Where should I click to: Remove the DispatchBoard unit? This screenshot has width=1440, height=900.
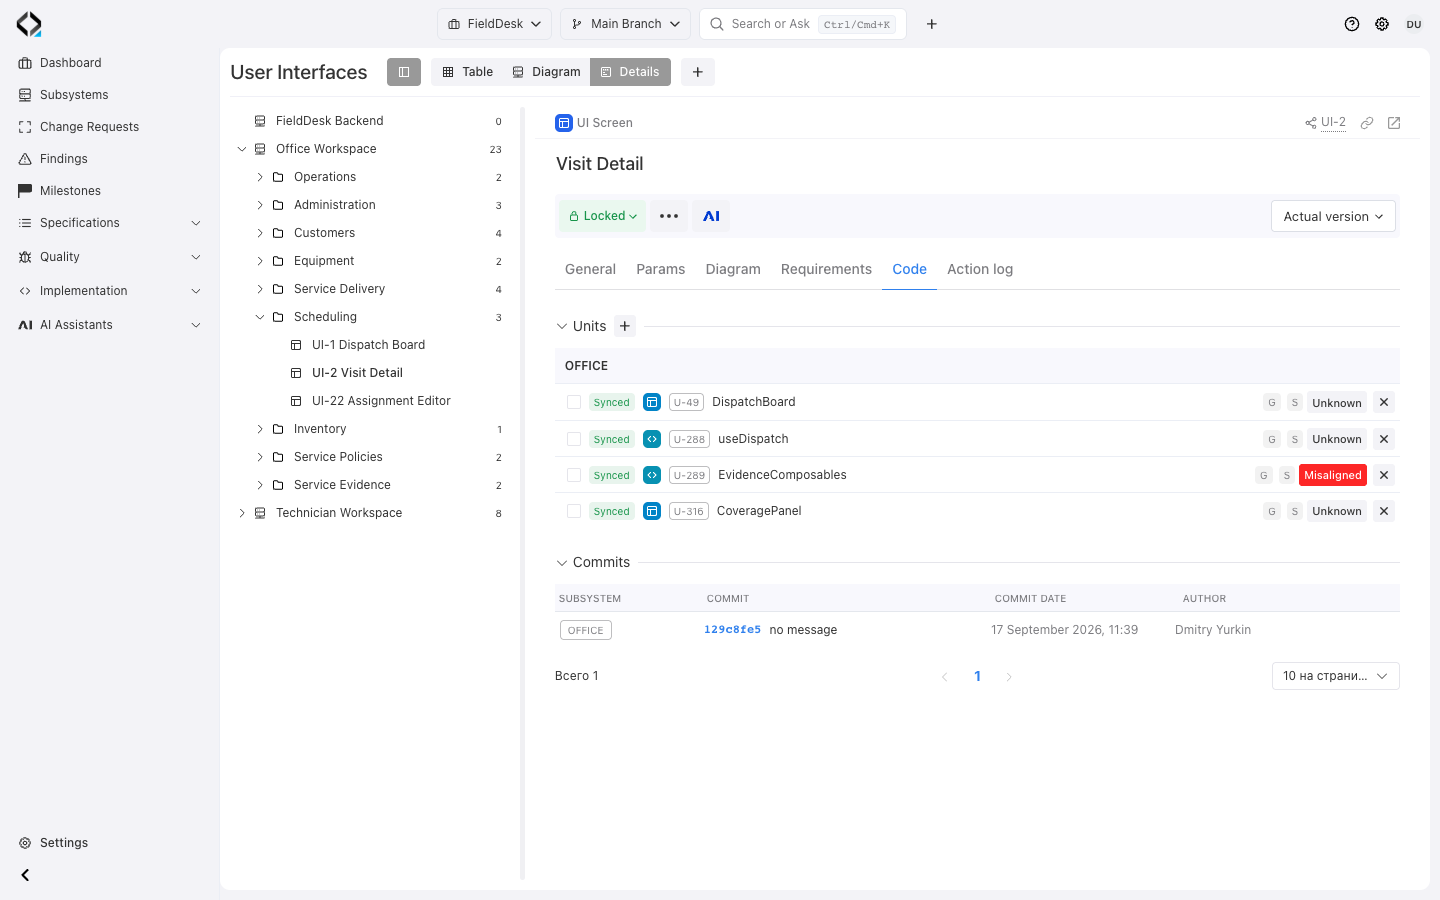click(1384, 402)
